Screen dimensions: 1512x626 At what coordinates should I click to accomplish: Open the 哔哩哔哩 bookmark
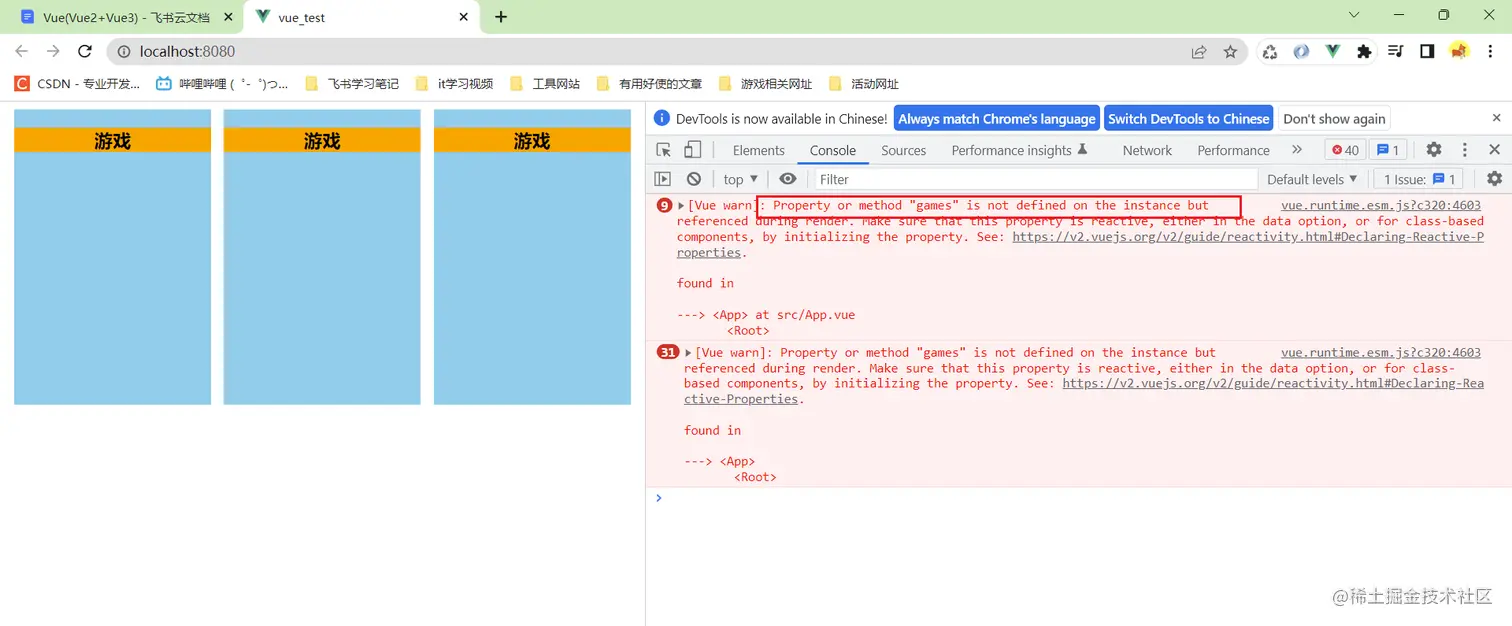click(x=222, y=84)
